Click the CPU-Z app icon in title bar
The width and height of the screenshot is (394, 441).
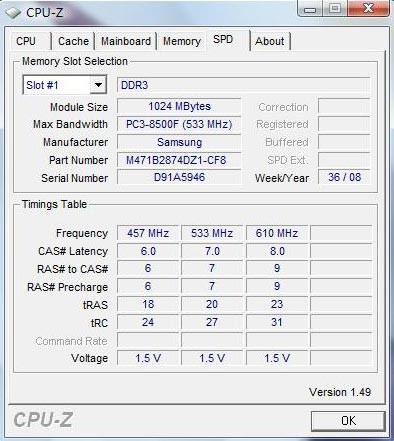coord(13,13)
